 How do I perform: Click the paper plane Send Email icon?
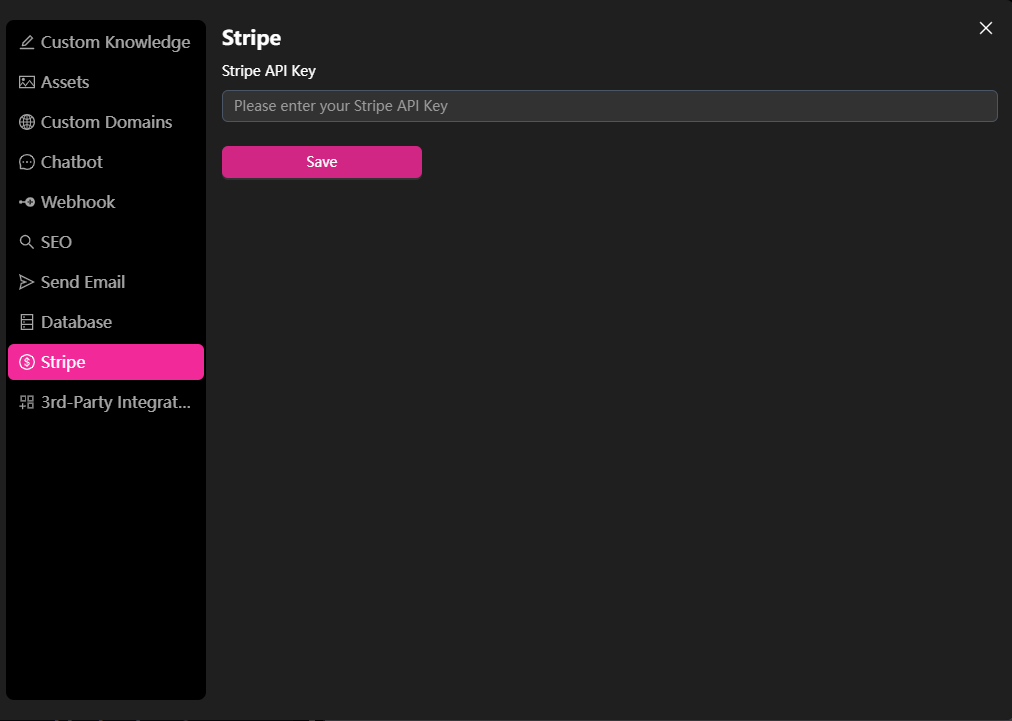27,282
